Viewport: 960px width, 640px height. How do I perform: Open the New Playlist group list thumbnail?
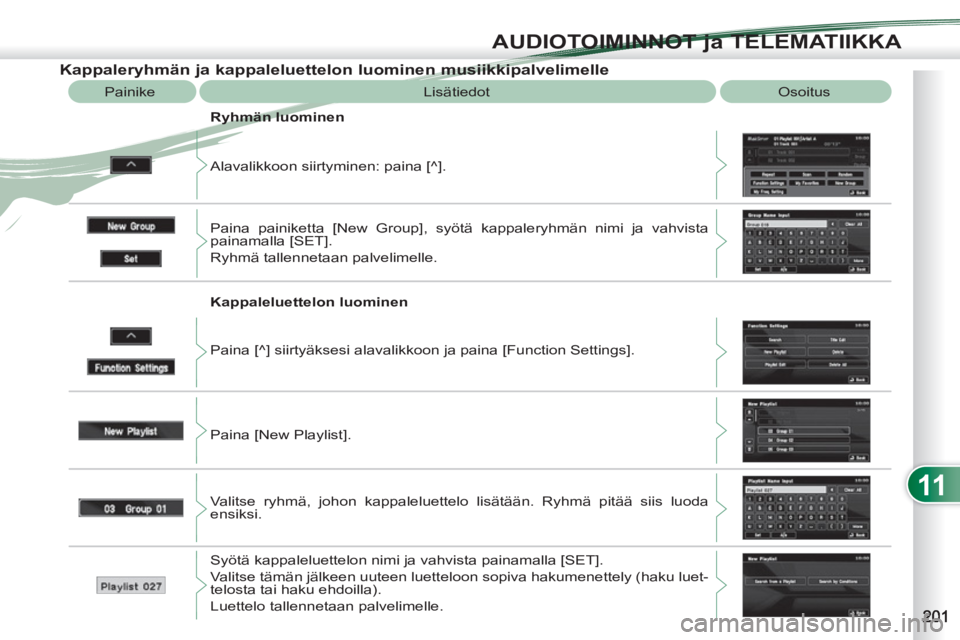pos(806,431)
